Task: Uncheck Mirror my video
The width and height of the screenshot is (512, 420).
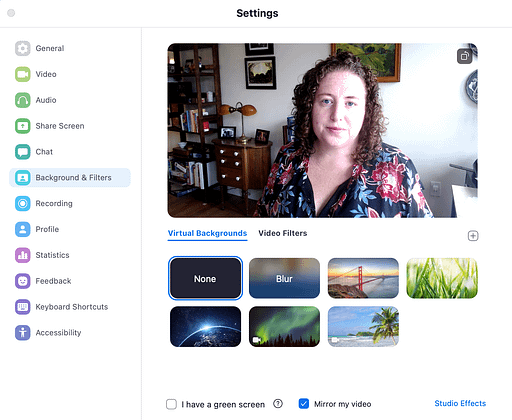Action: click(x=304, y=404)
